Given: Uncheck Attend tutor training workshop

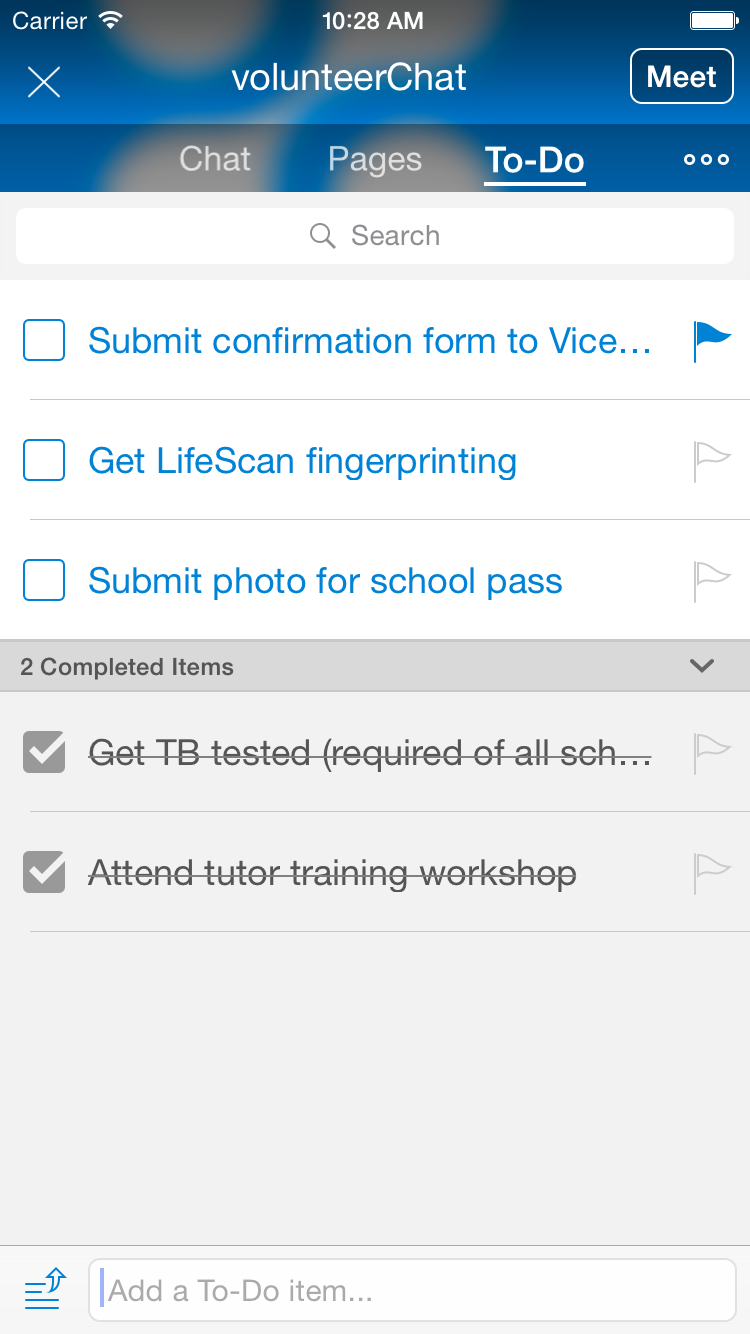Looking at the screenshot, I should [44, 872].
